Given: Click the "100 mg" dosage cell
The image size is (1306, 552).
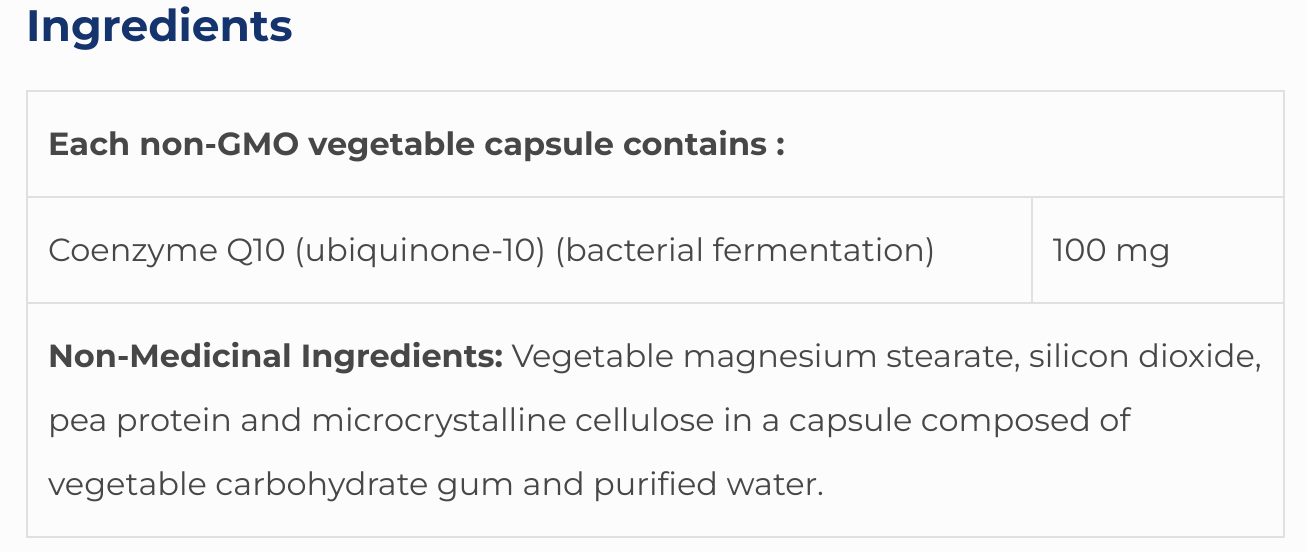Looking at the screenshot, I should (1110, 250).
